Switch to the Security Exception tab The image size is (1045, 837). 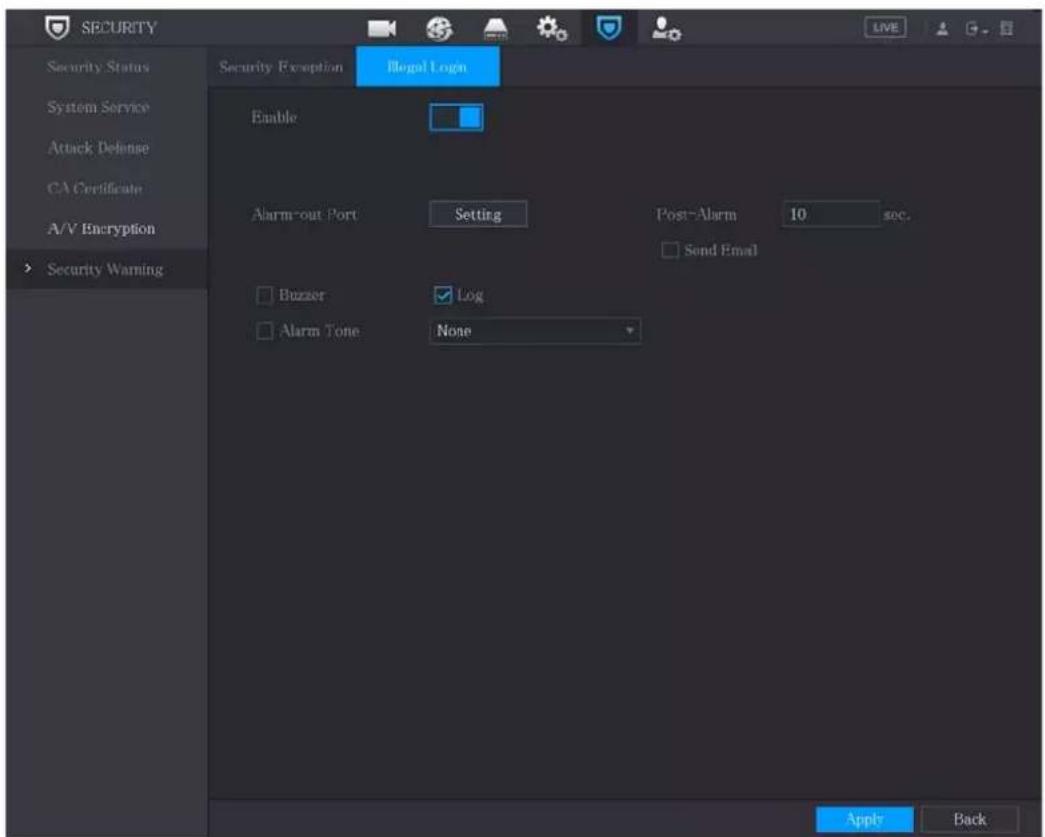(281, 67)
